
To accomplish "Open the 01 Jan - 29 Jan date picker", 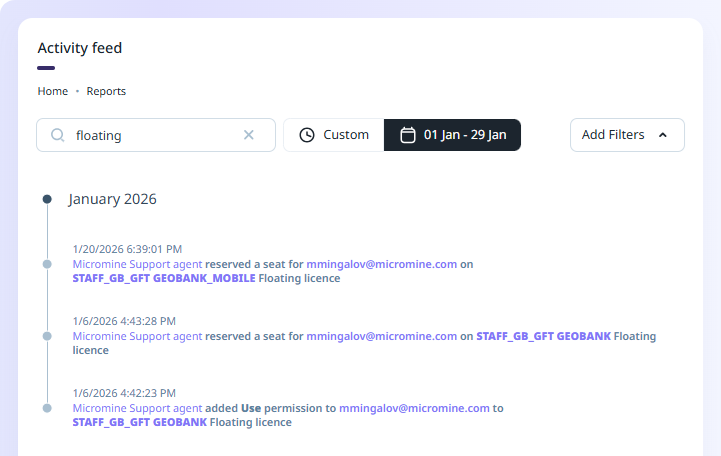I will click(x=453, y=135).
